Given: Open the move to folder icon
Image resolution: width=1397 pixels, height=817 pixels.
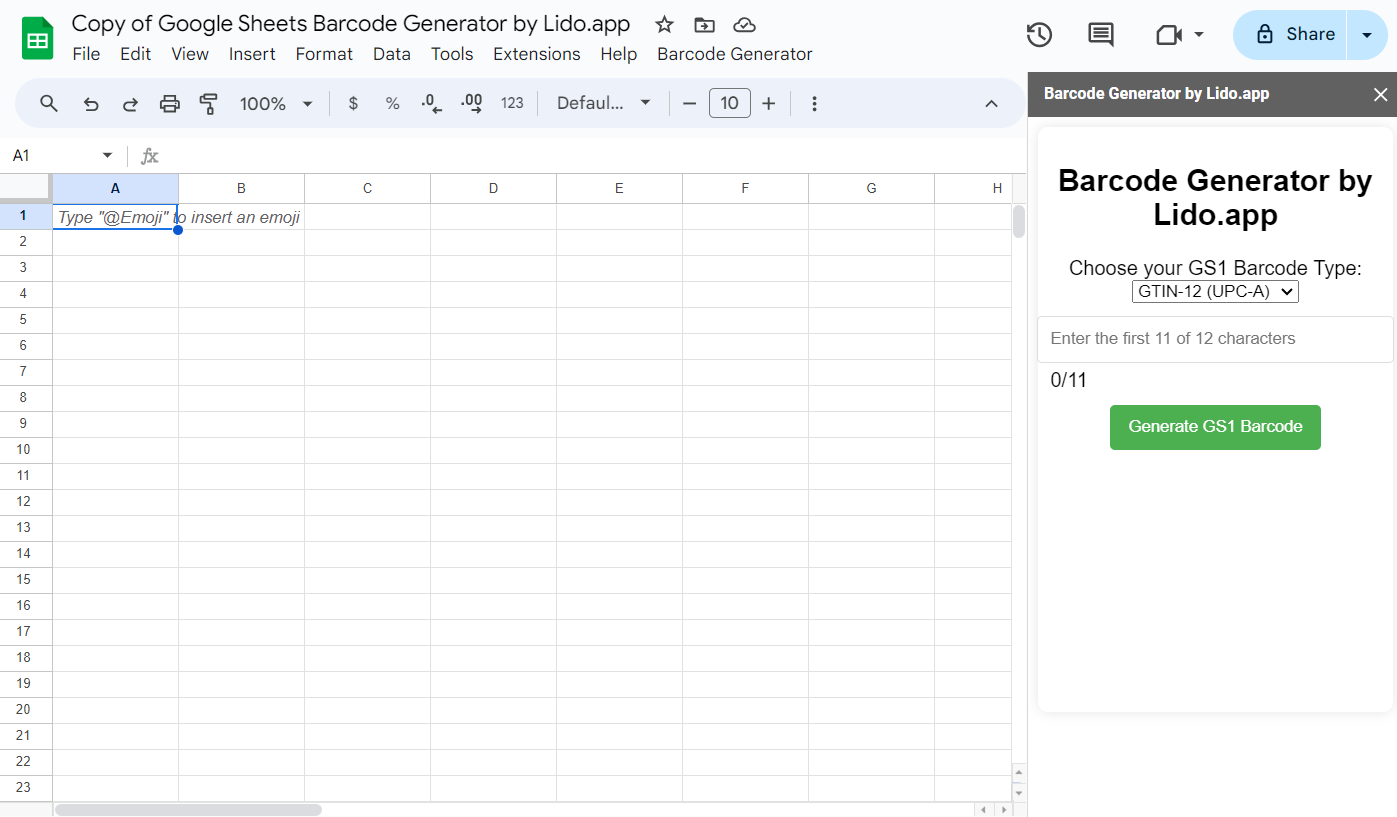Looking at the screenshot, I should pyautogui.click(x=704, y=25).
